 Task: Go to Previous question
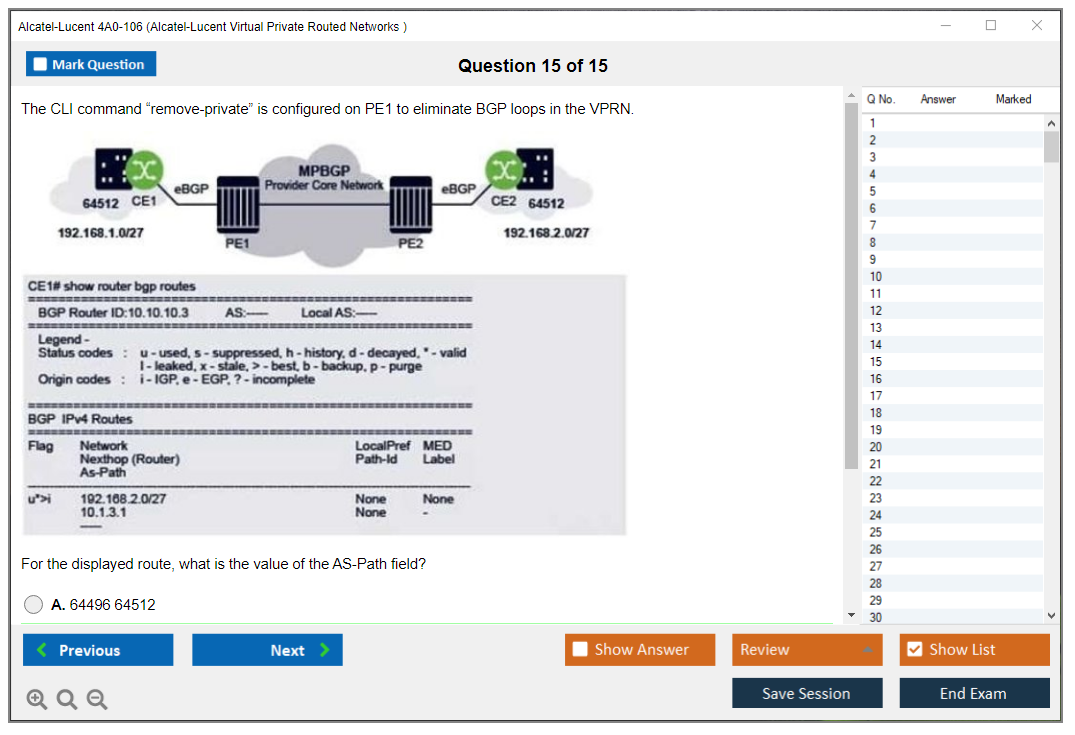[98, 650]
